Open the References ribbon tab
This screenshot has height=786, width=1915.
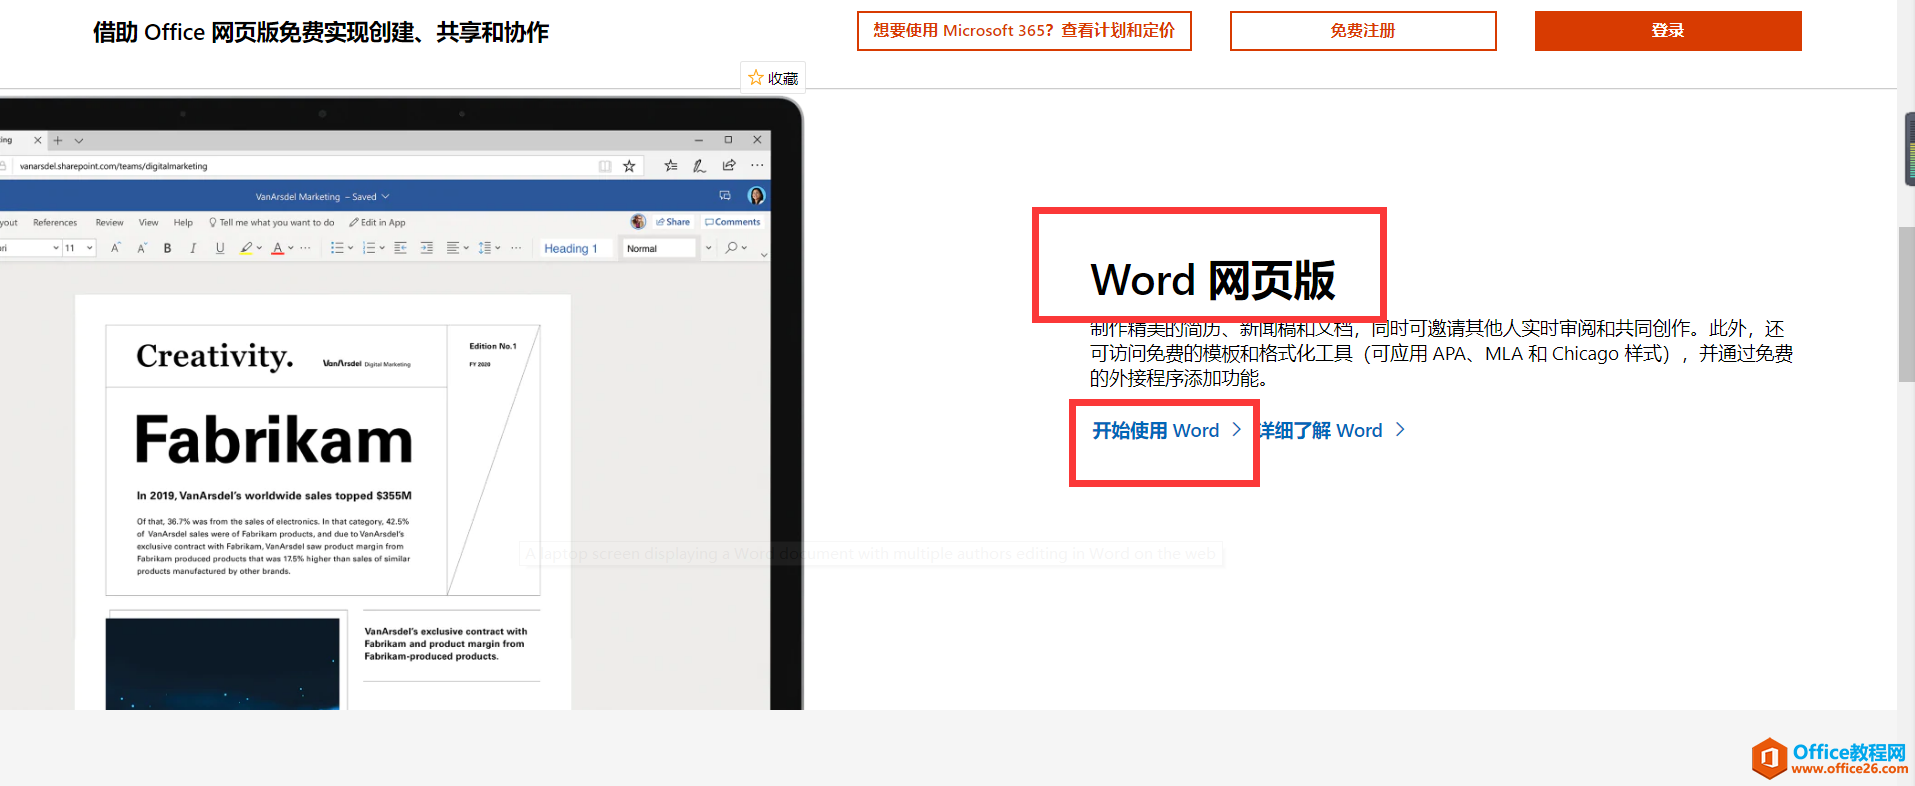(55, 223)
